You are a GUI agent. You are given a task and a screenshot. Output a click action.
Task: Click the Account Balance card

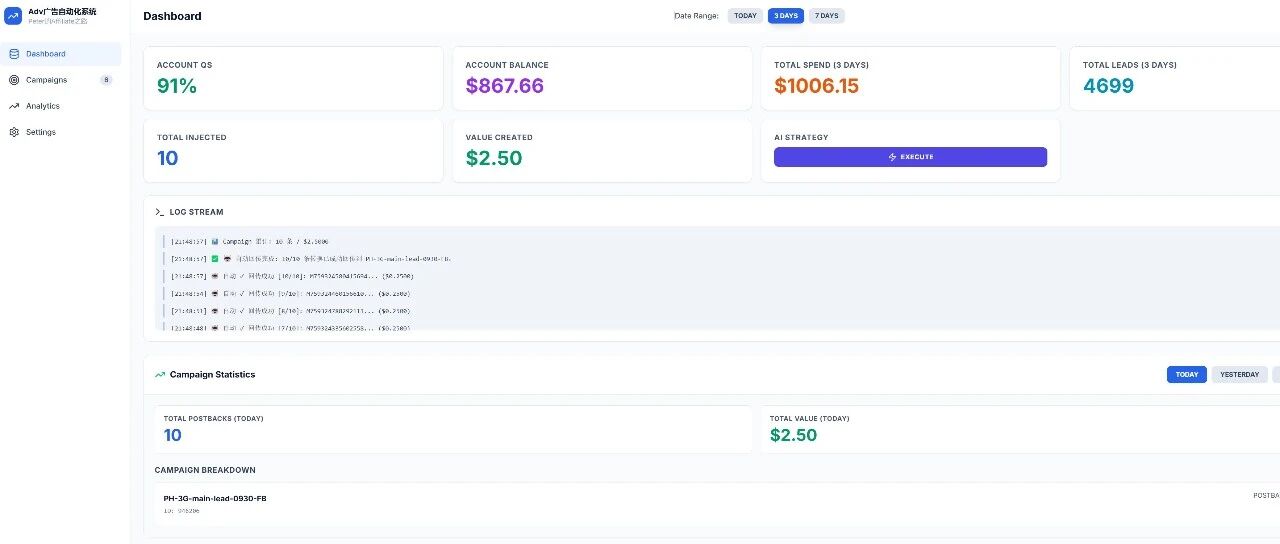[x=602, y=78]
